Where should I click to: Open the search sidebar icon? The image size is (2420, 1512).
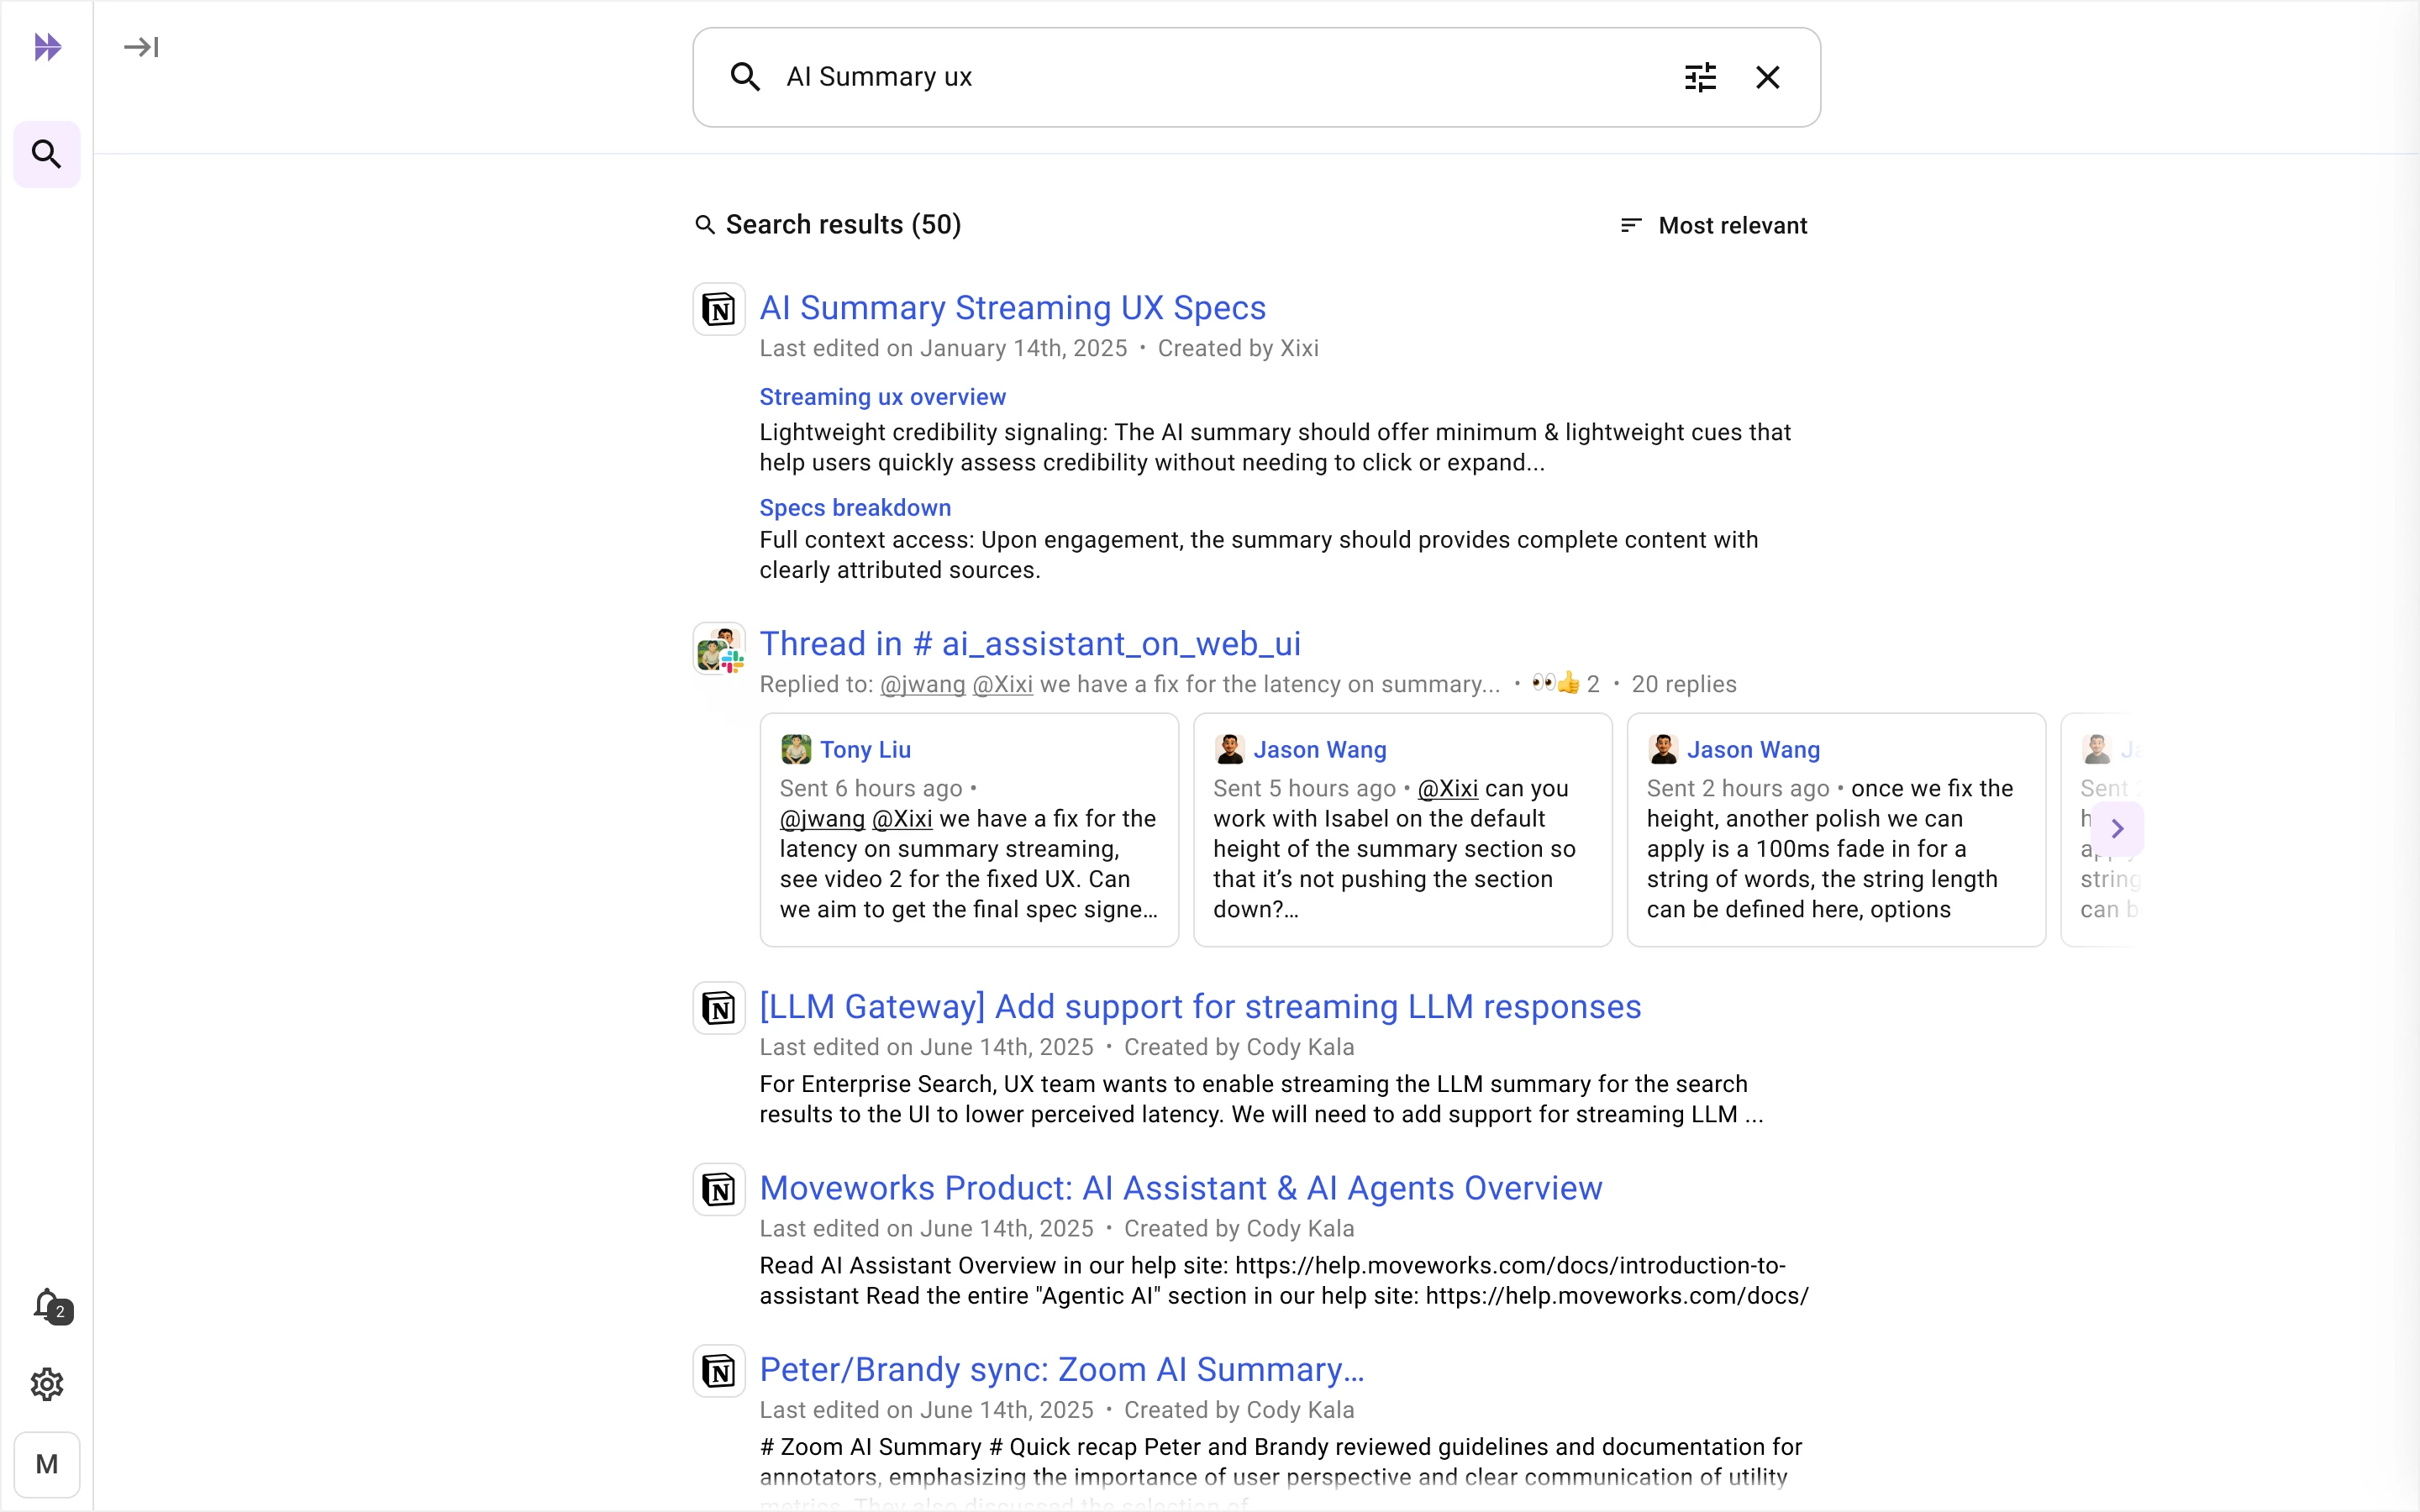click(47, 154)
